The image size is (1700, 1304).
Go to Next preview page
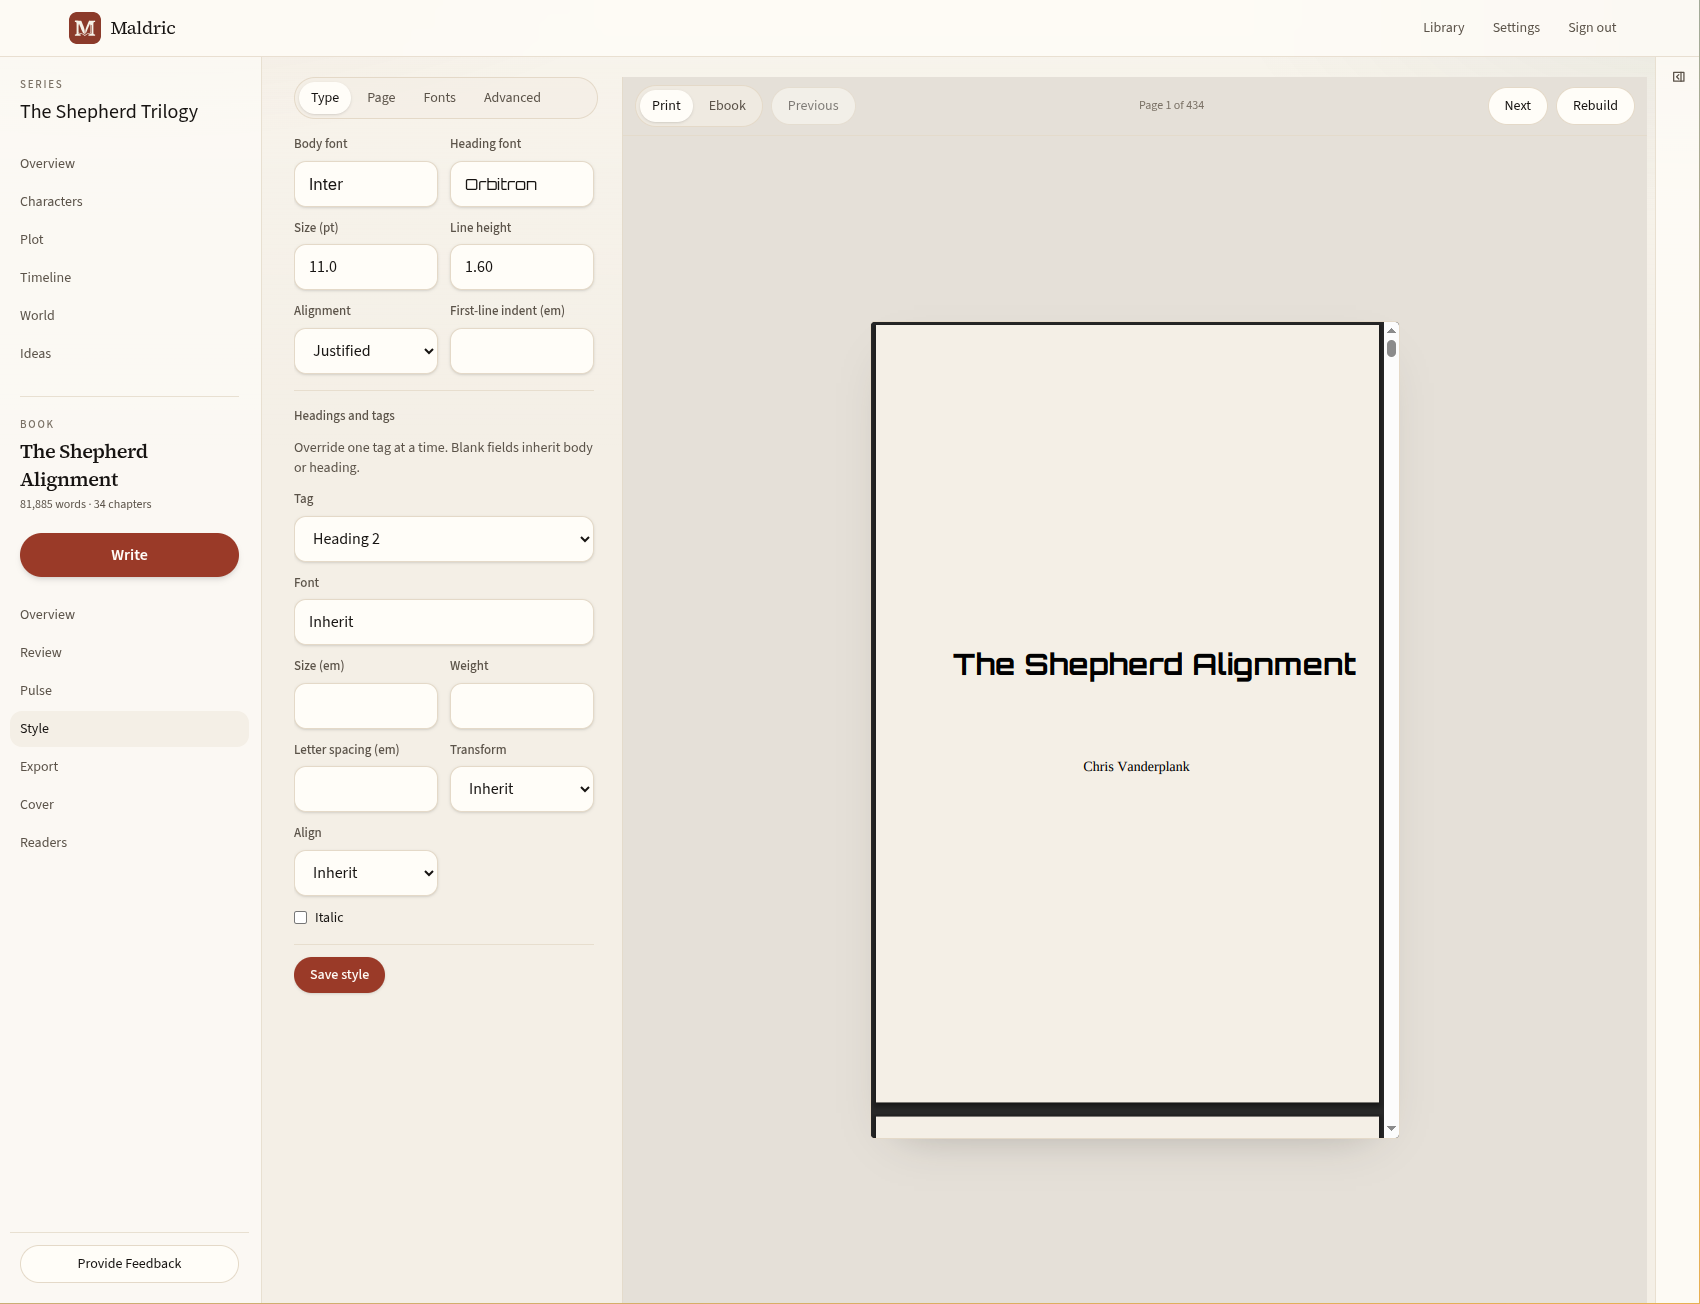(x=1517, y=106)
